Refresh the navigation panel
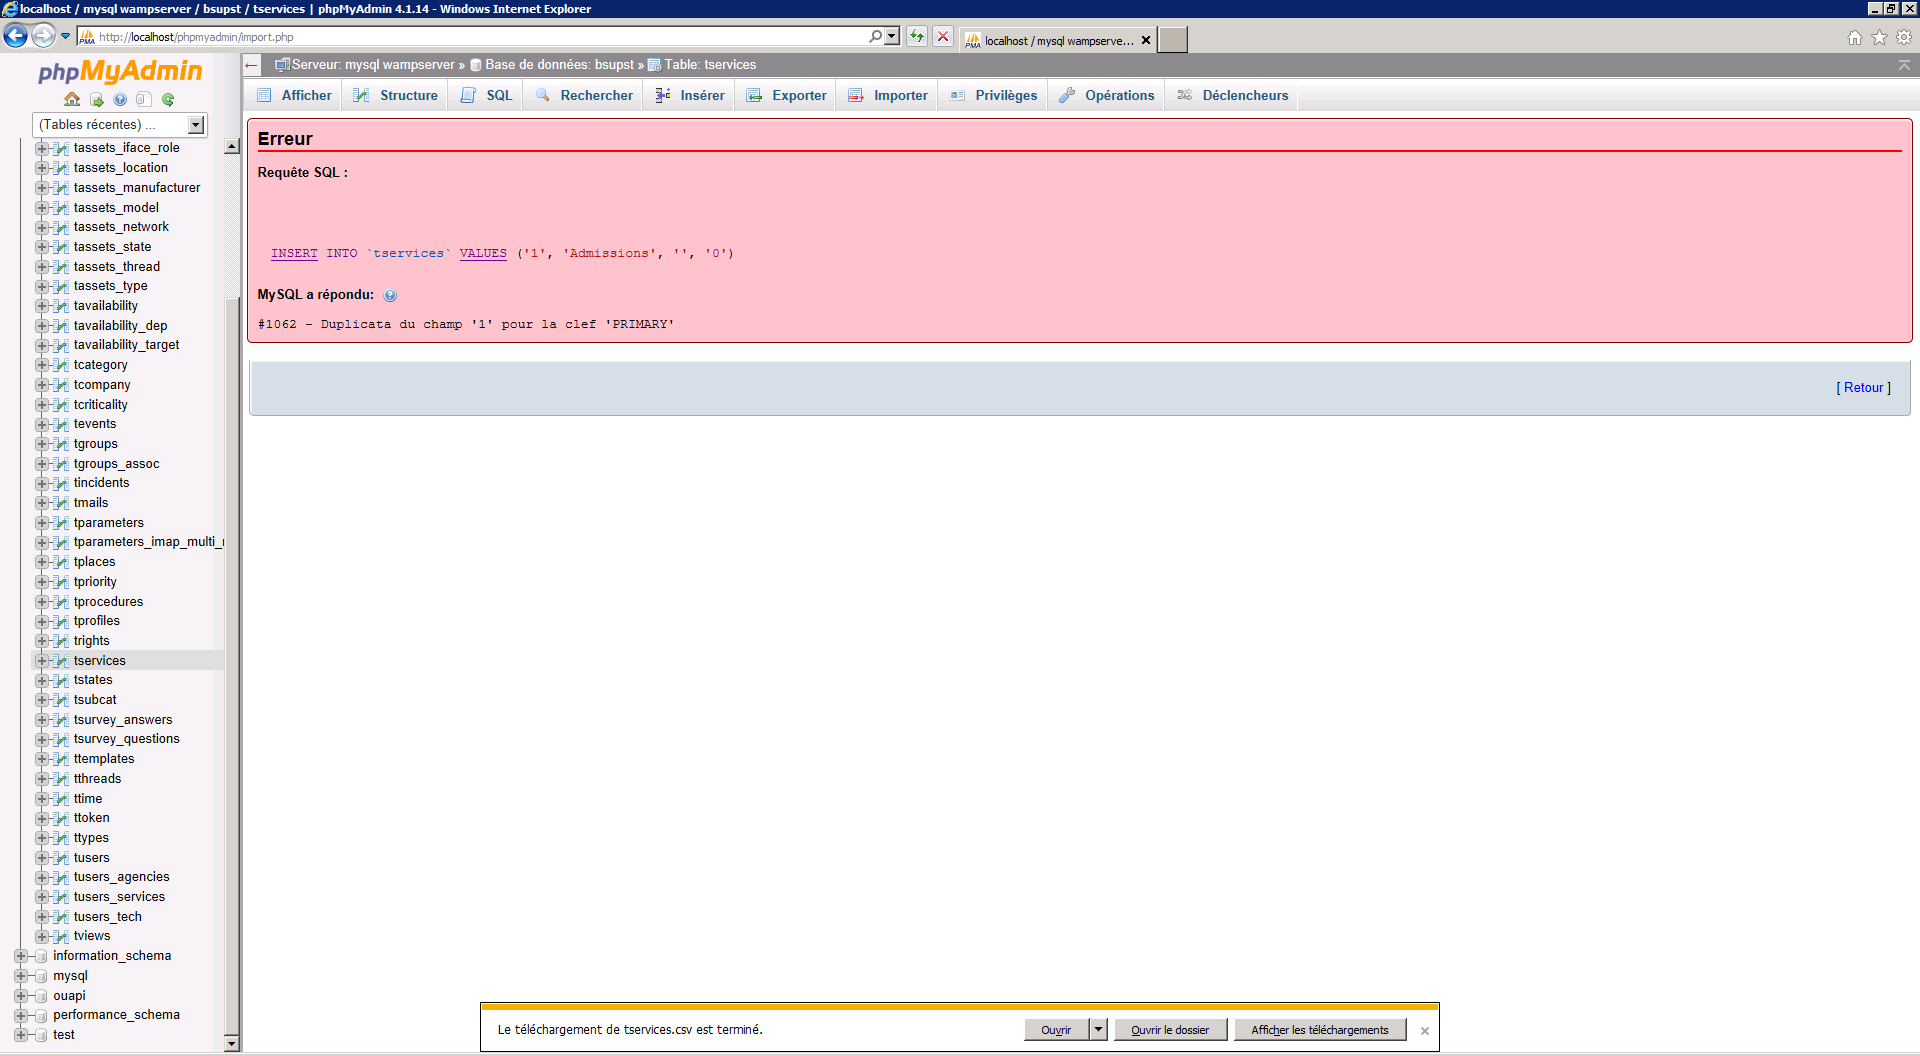Viewport: 1920px width, 1056px height. coord(168,100)
